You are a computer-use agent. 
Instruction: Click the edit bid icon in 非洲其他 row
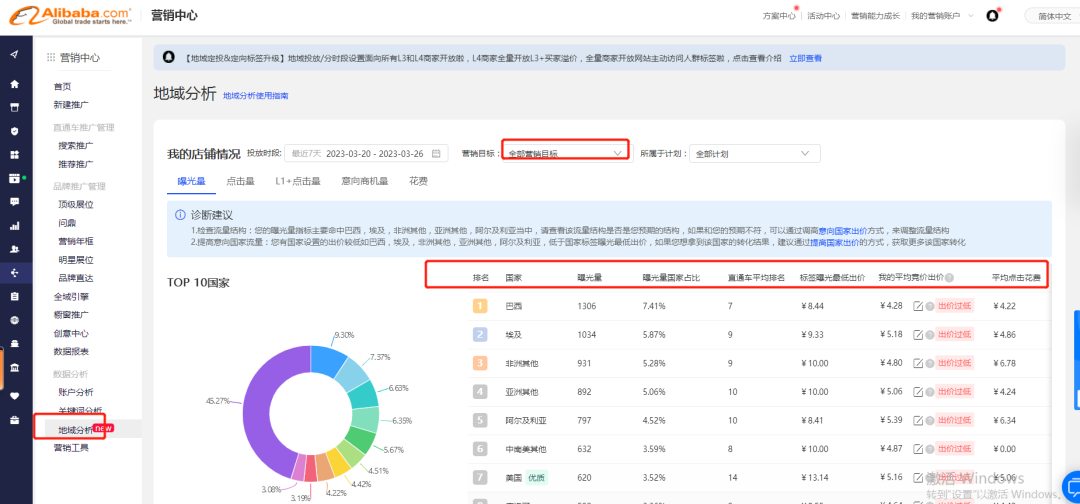click(917, 363)
